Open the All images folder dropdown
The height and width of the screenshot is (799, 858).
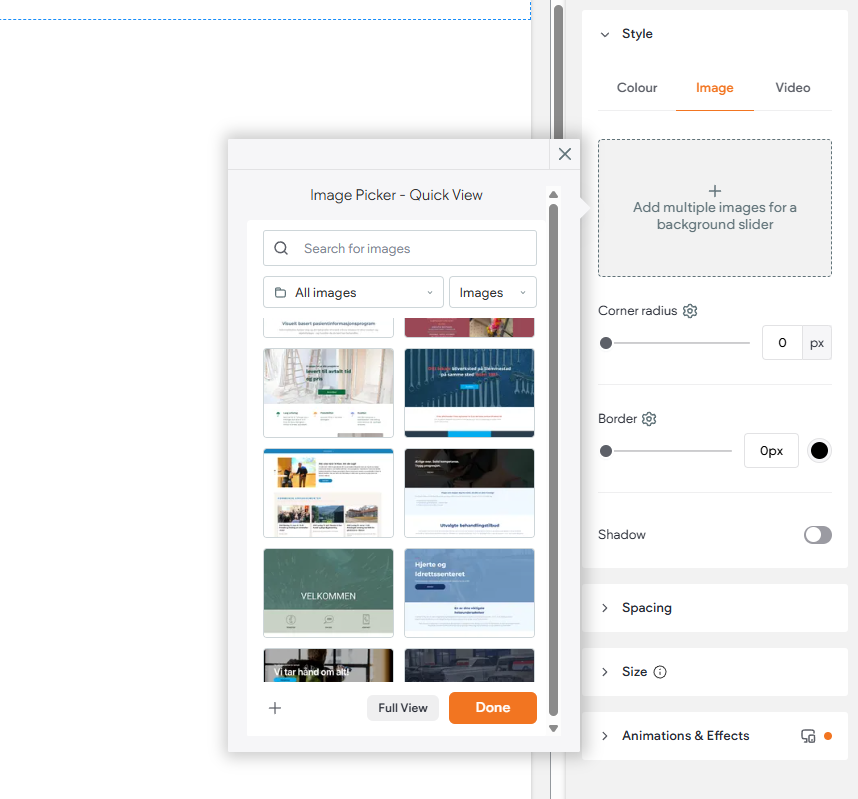click(x=353, y=292)
